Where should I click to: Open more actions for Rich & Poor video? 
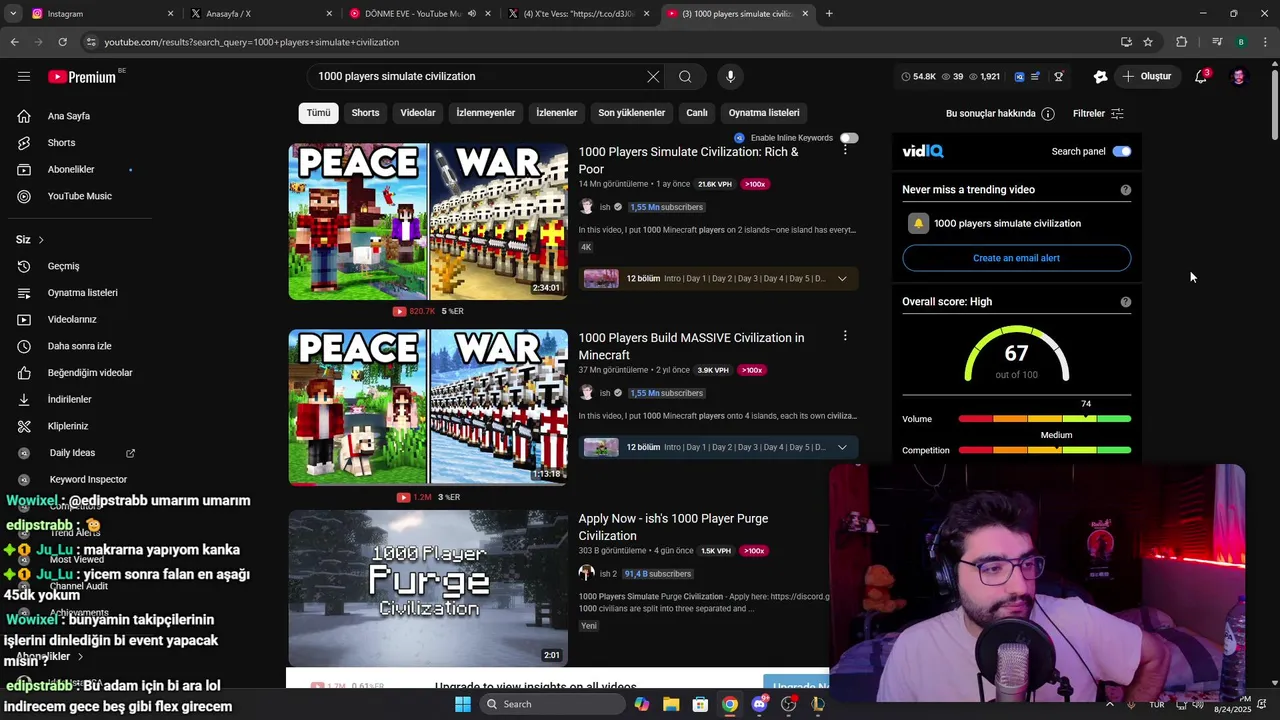pyautogui.click(x=845, y=150)
